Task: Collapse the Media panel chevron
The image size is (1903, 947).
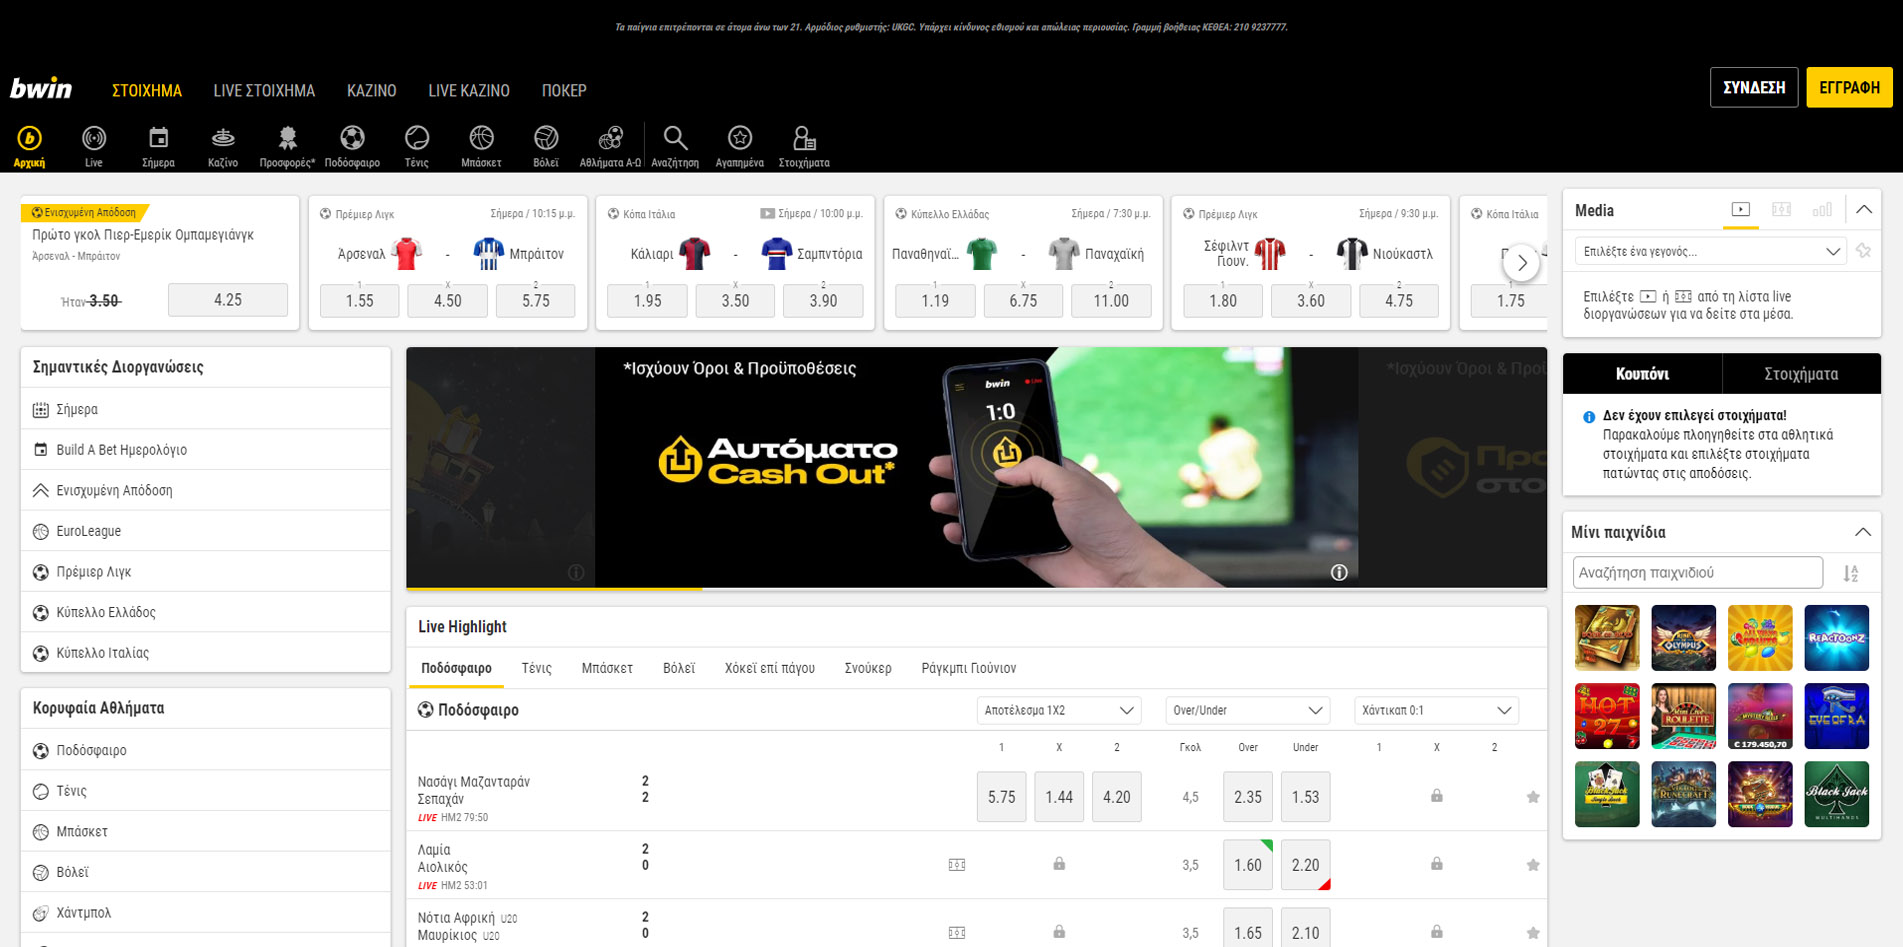Action: coord(1864,210)
